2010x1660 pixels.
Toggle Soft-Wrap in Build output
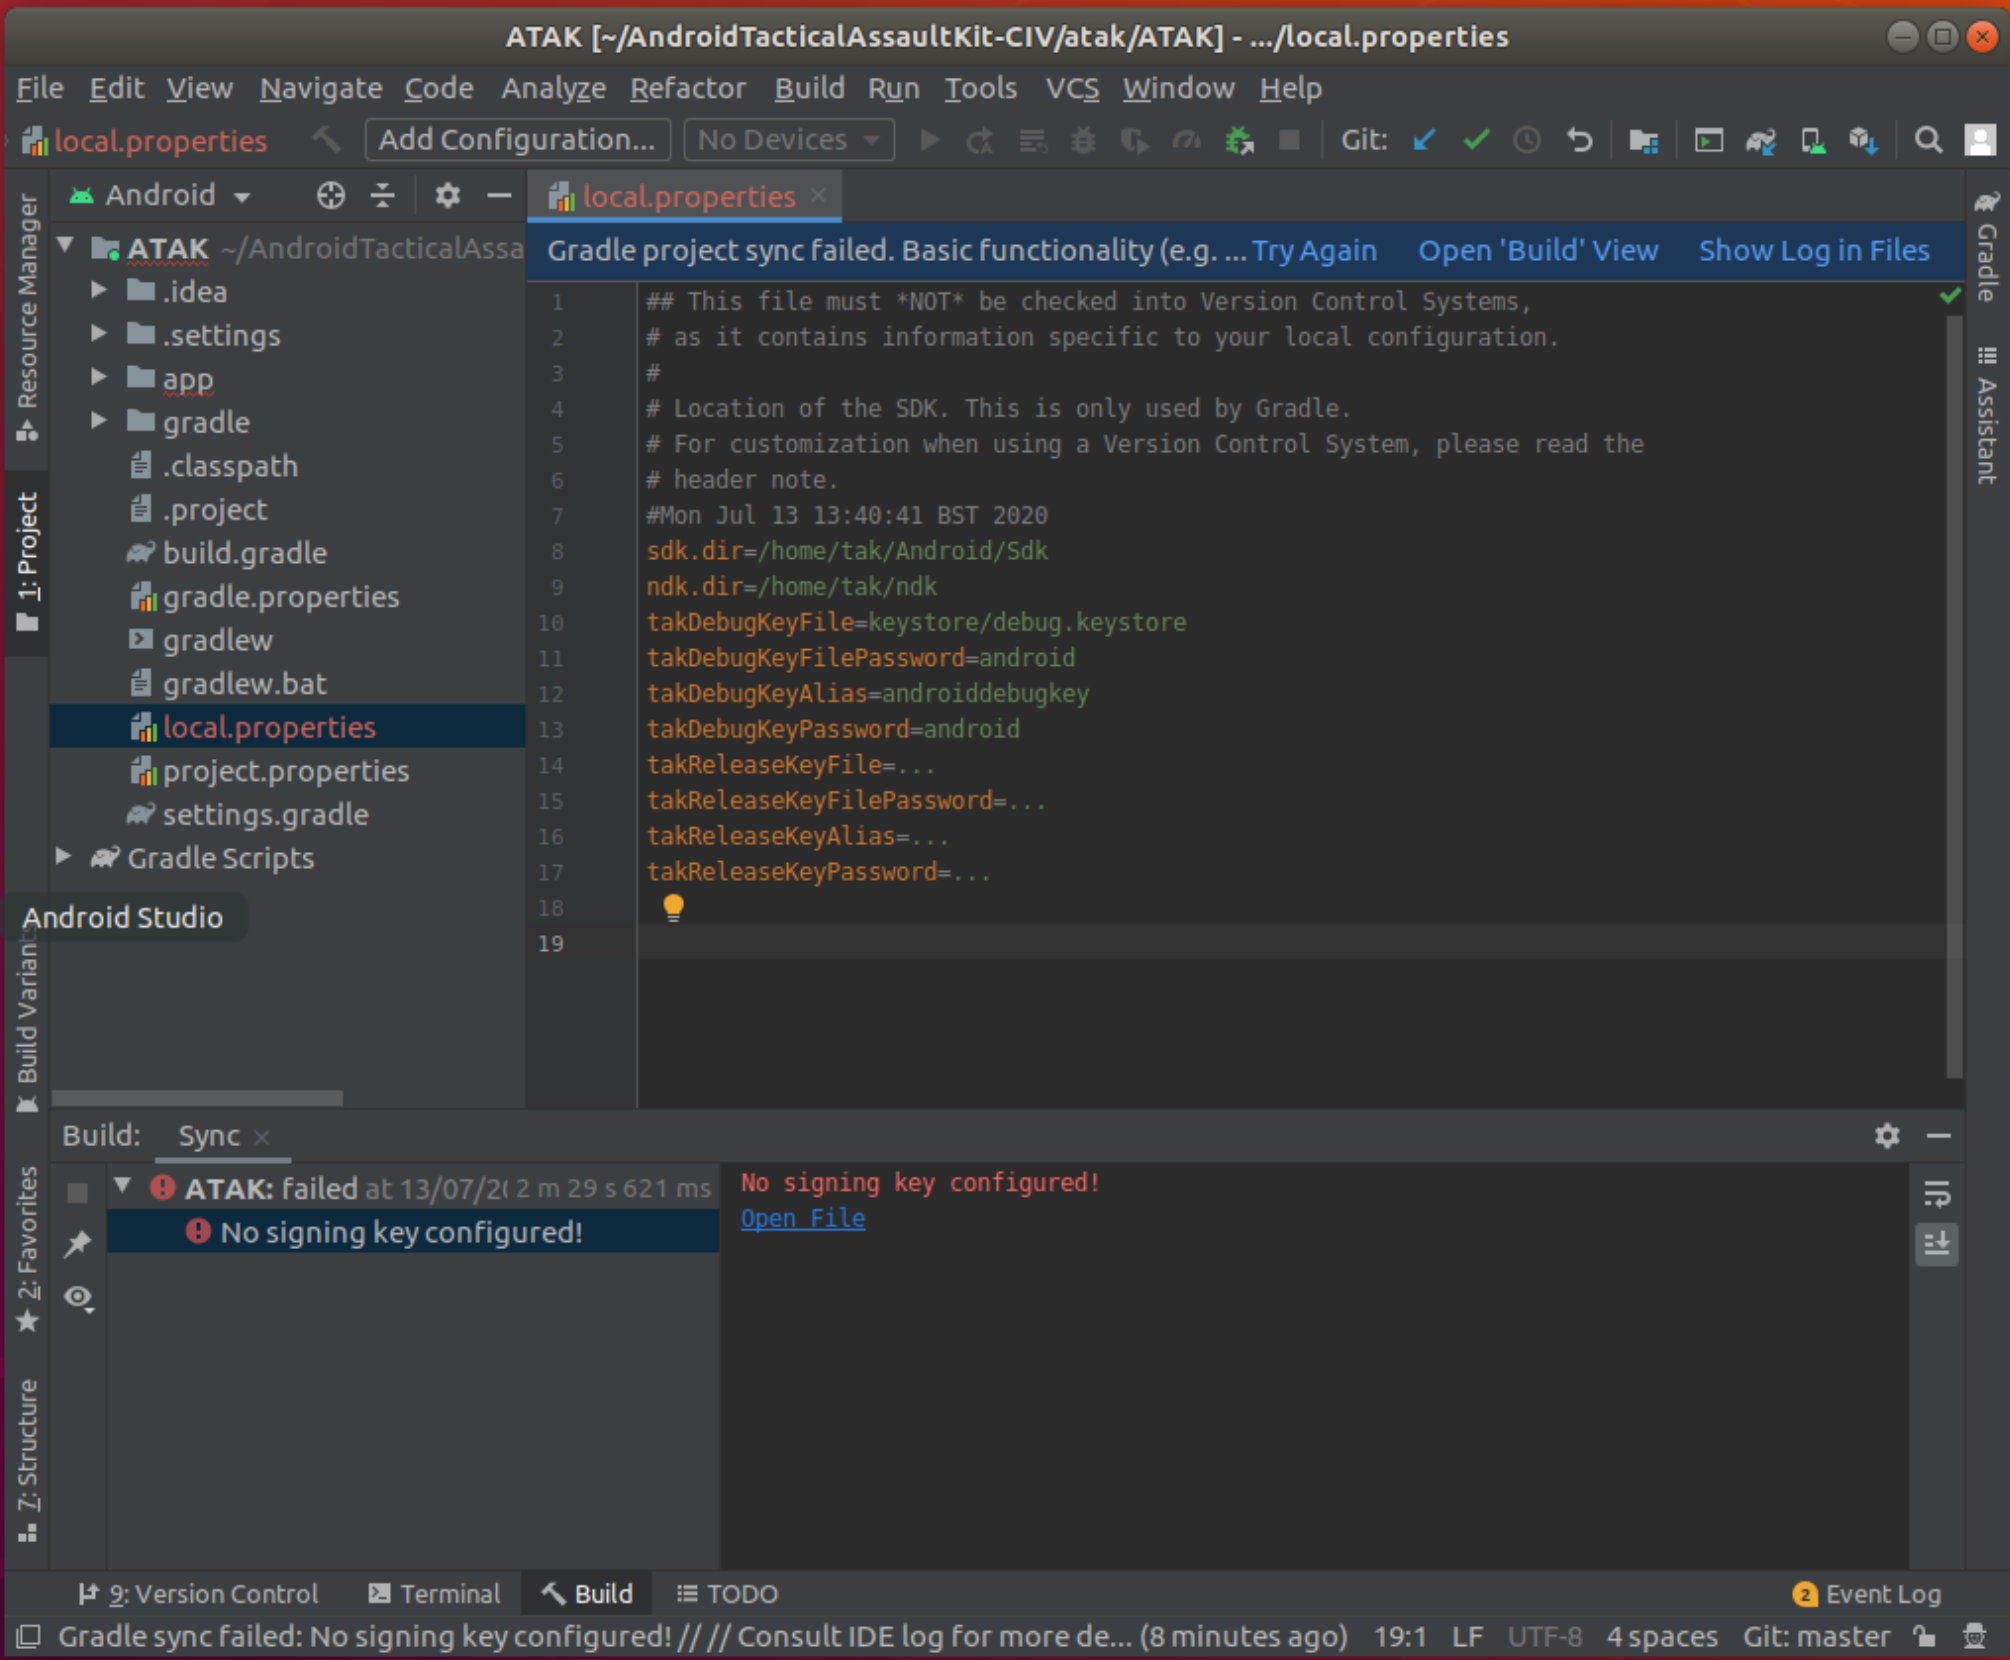point(1937,1193)
